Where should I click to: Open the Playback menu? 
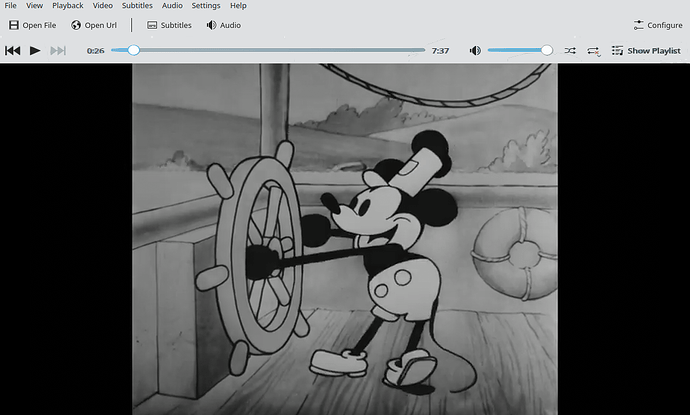[x=67, y=6]
